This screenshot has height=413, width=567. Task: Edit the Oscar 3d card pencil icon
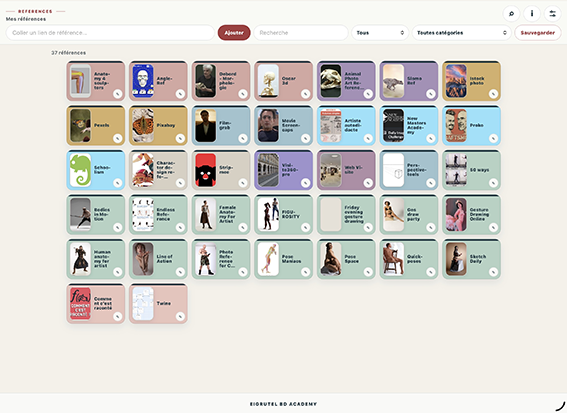point(306,94)
